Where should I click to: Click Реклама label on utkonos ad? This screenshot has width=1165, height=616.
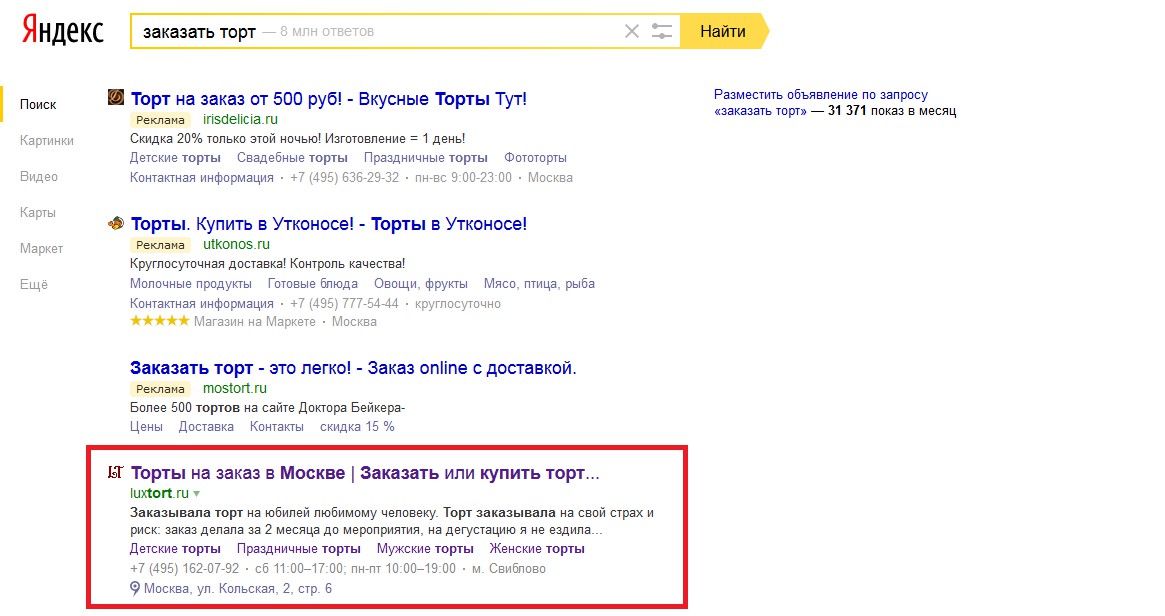pyautogui.click(x=160, y=244)
